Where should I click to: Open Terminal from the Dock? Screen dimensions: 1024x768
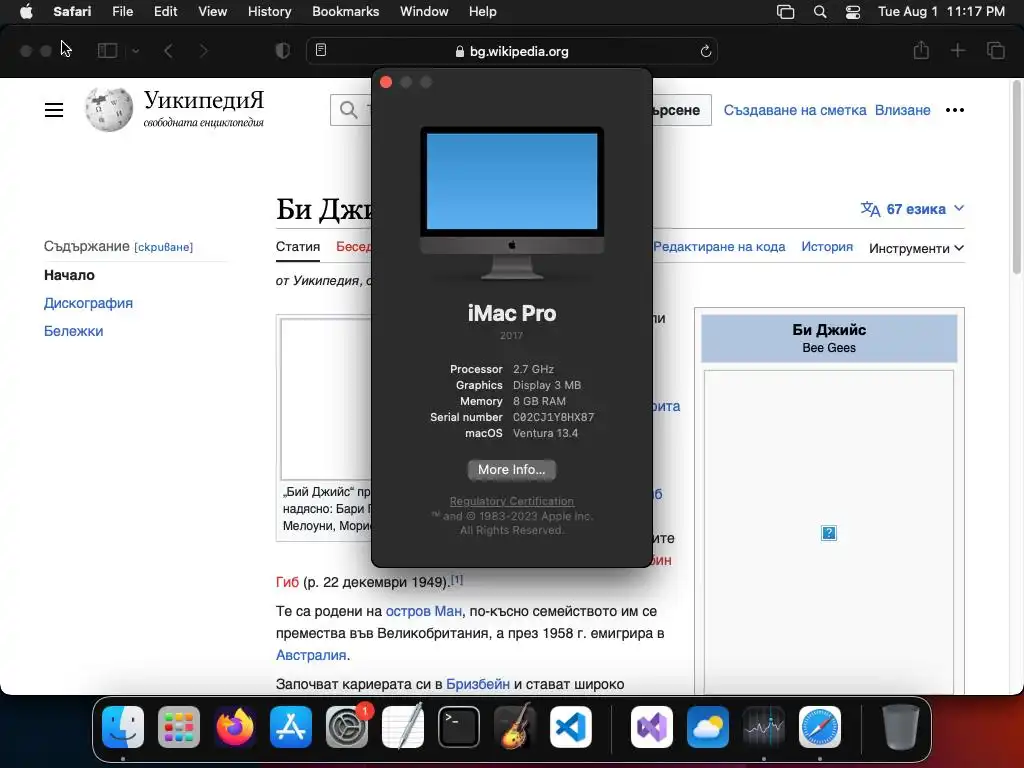click(x=458, y=727)
